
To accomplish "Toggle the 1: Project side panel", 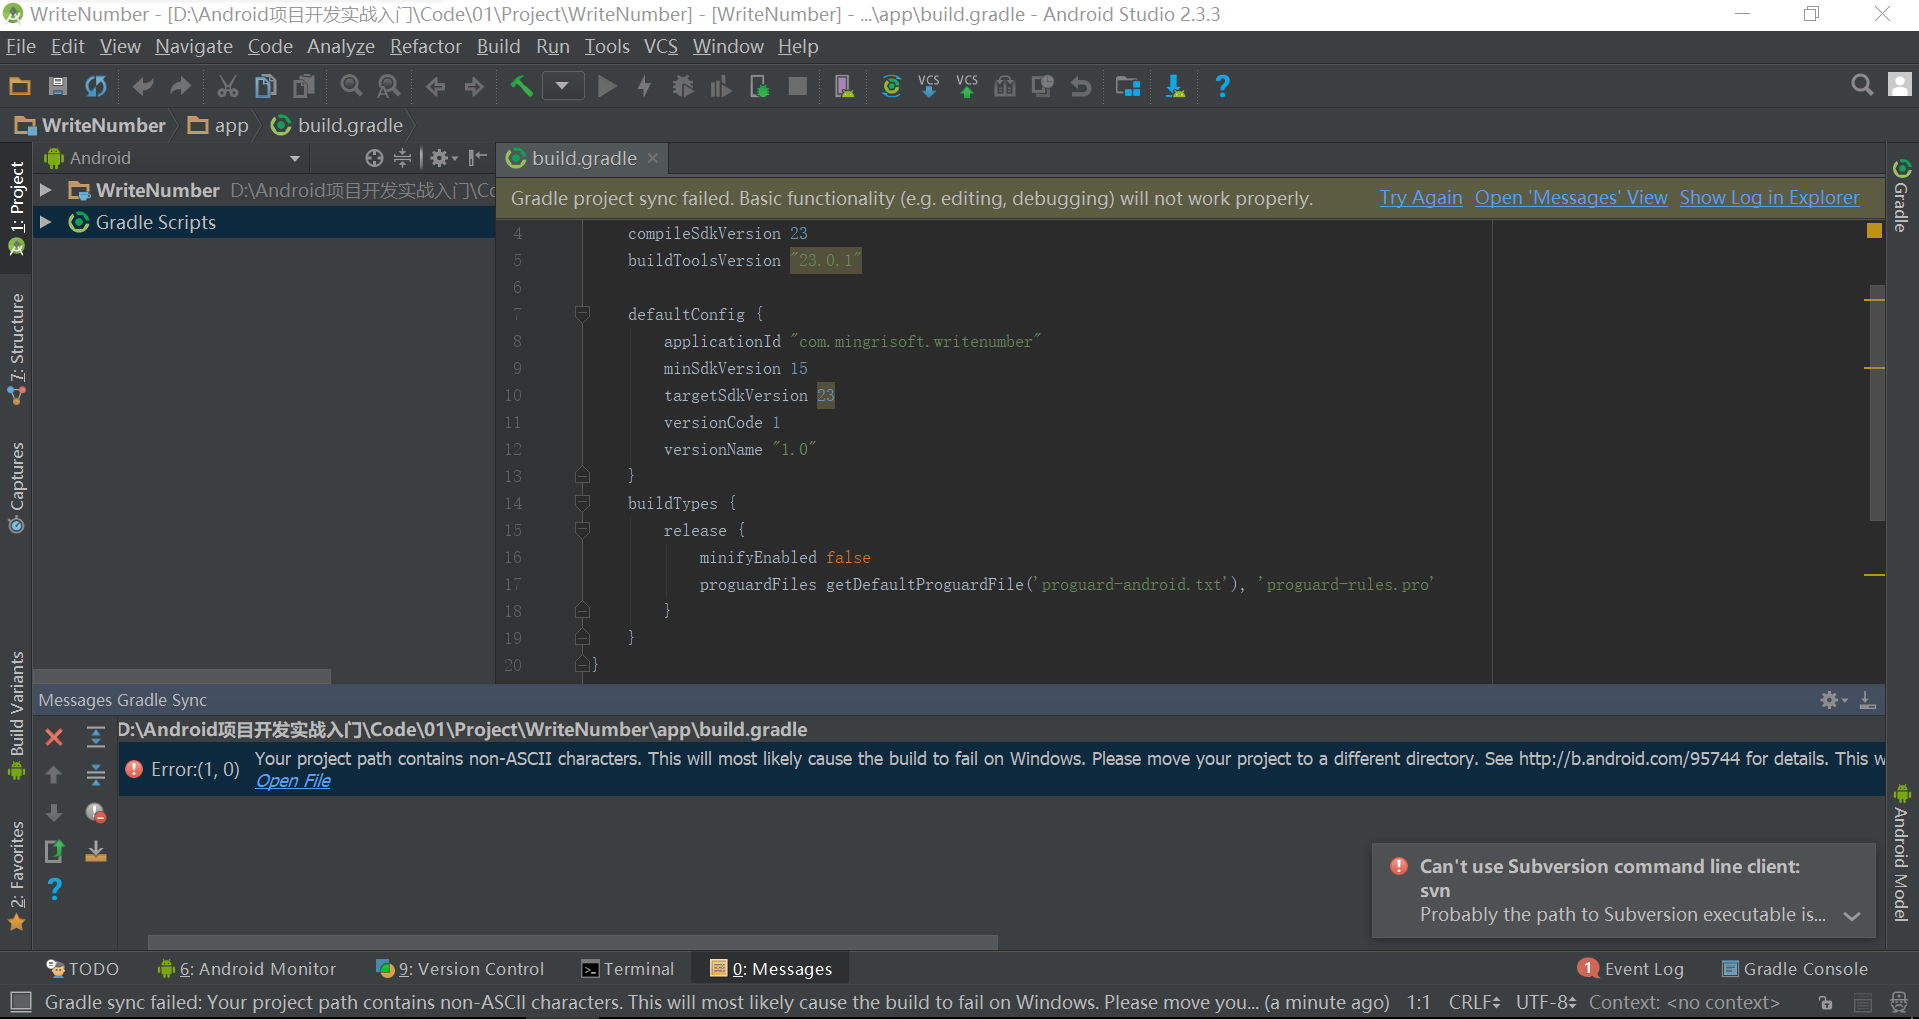I will [16, 208].
